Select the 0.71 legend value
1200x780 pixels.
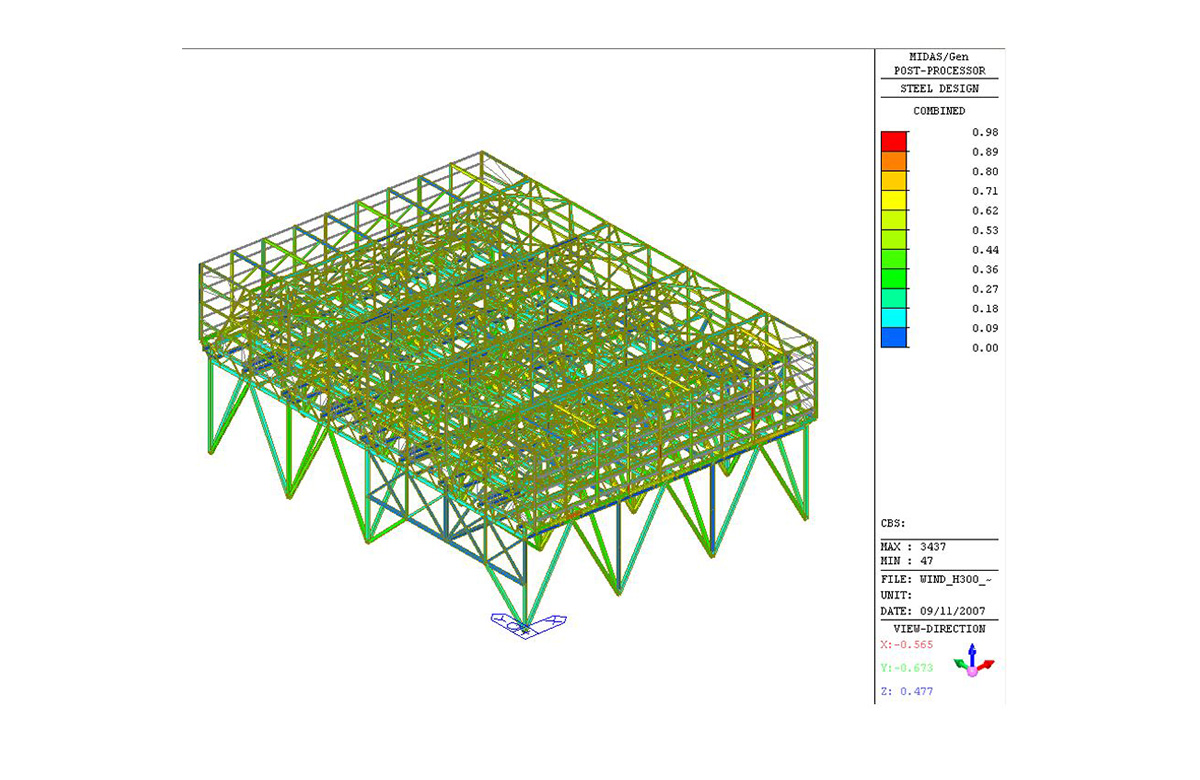(x=984, y=191)
